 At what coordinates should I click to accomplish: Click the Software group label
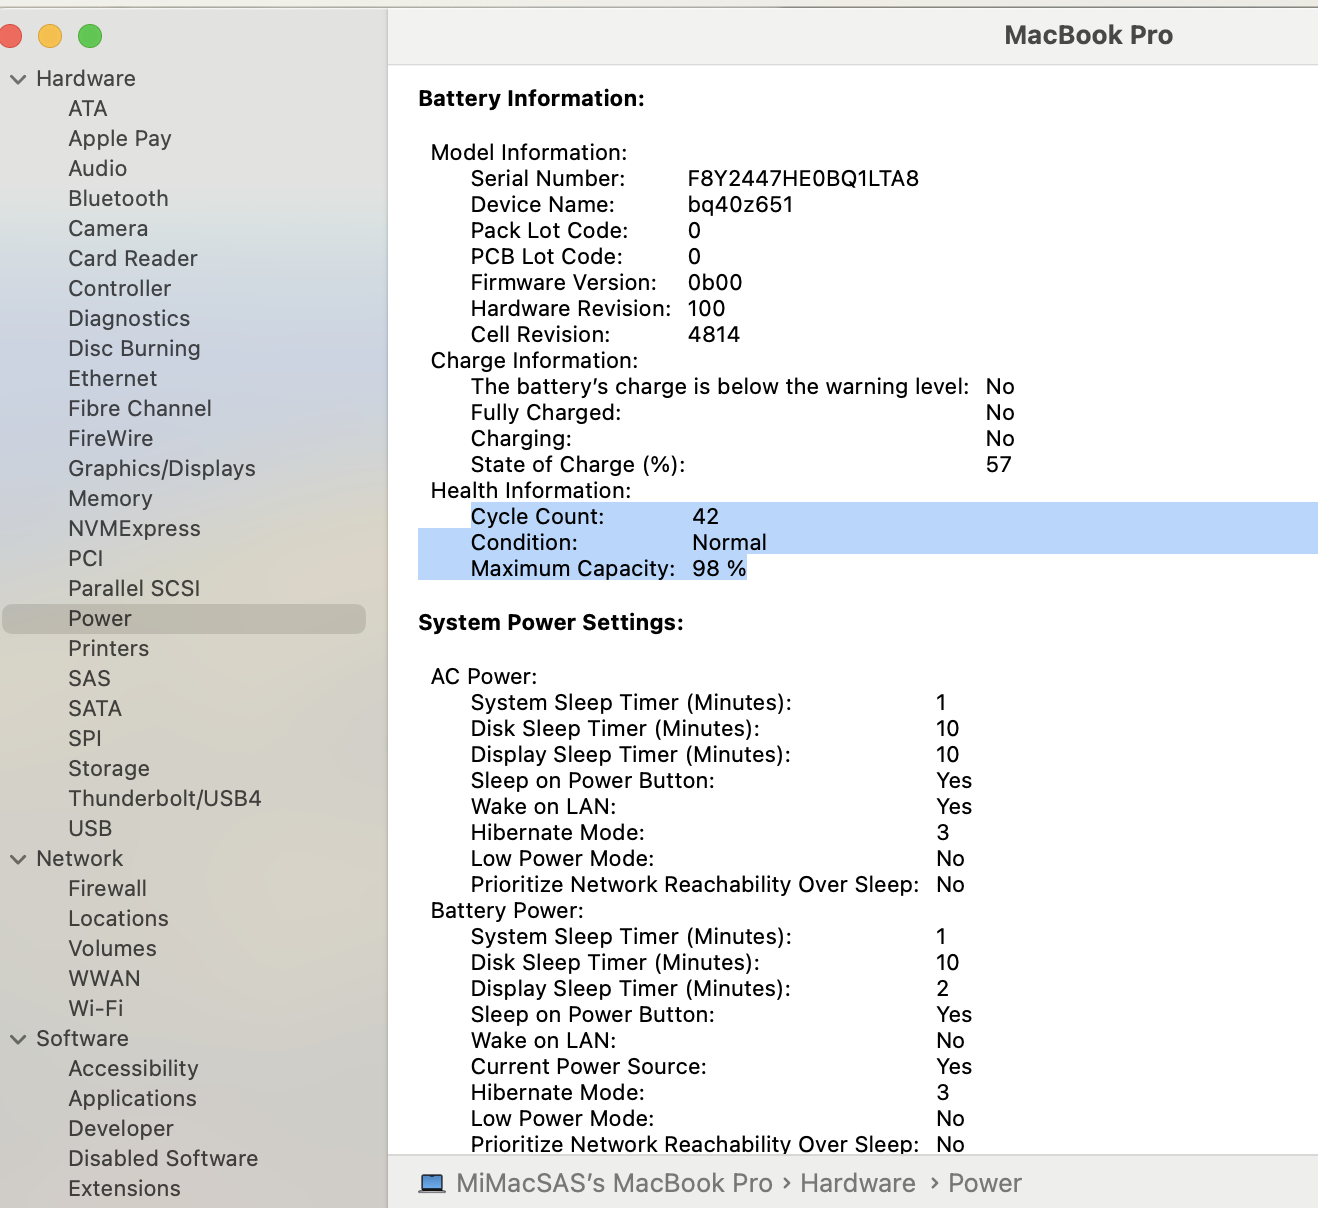pyautogui.click(x=83, y=1039)
